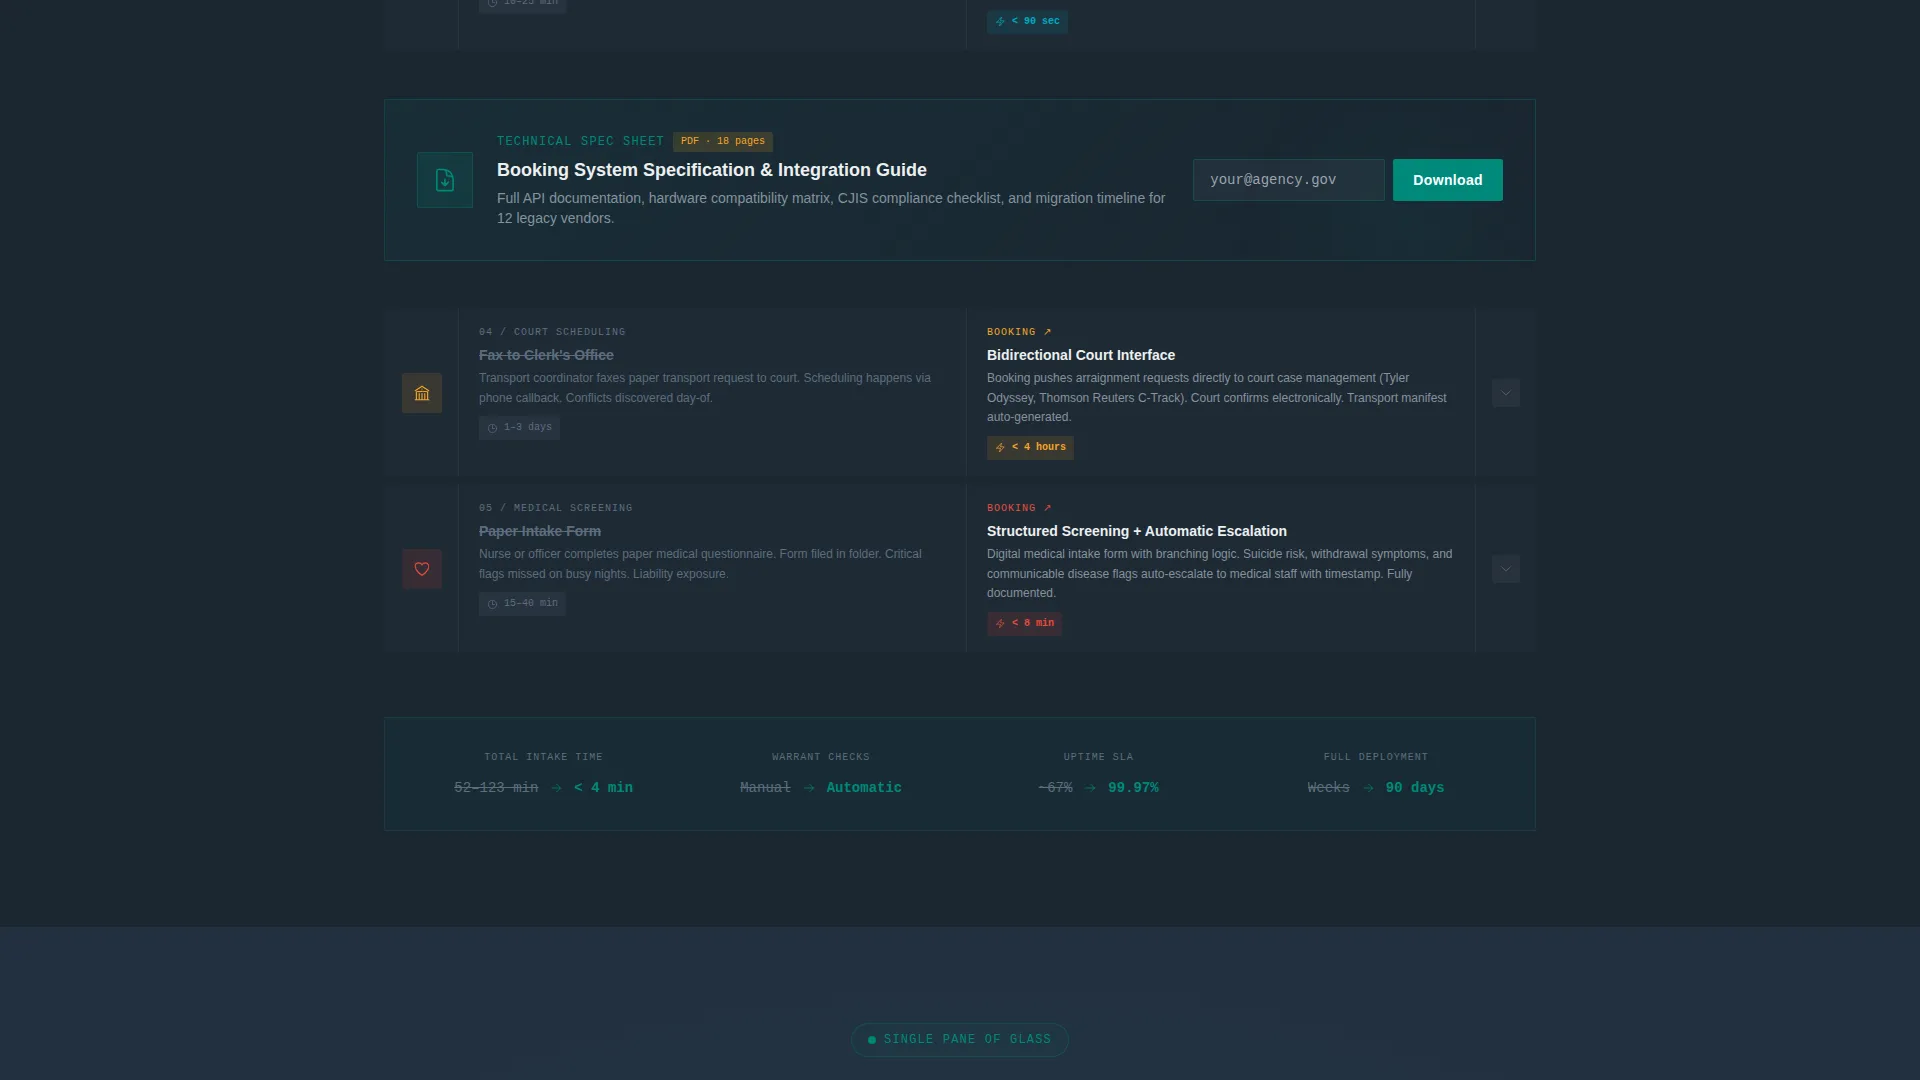The image size is (1920, 1080).
Task: Click the 'Bidirectional Court Interface' heading
Action: pos(1081,355)
